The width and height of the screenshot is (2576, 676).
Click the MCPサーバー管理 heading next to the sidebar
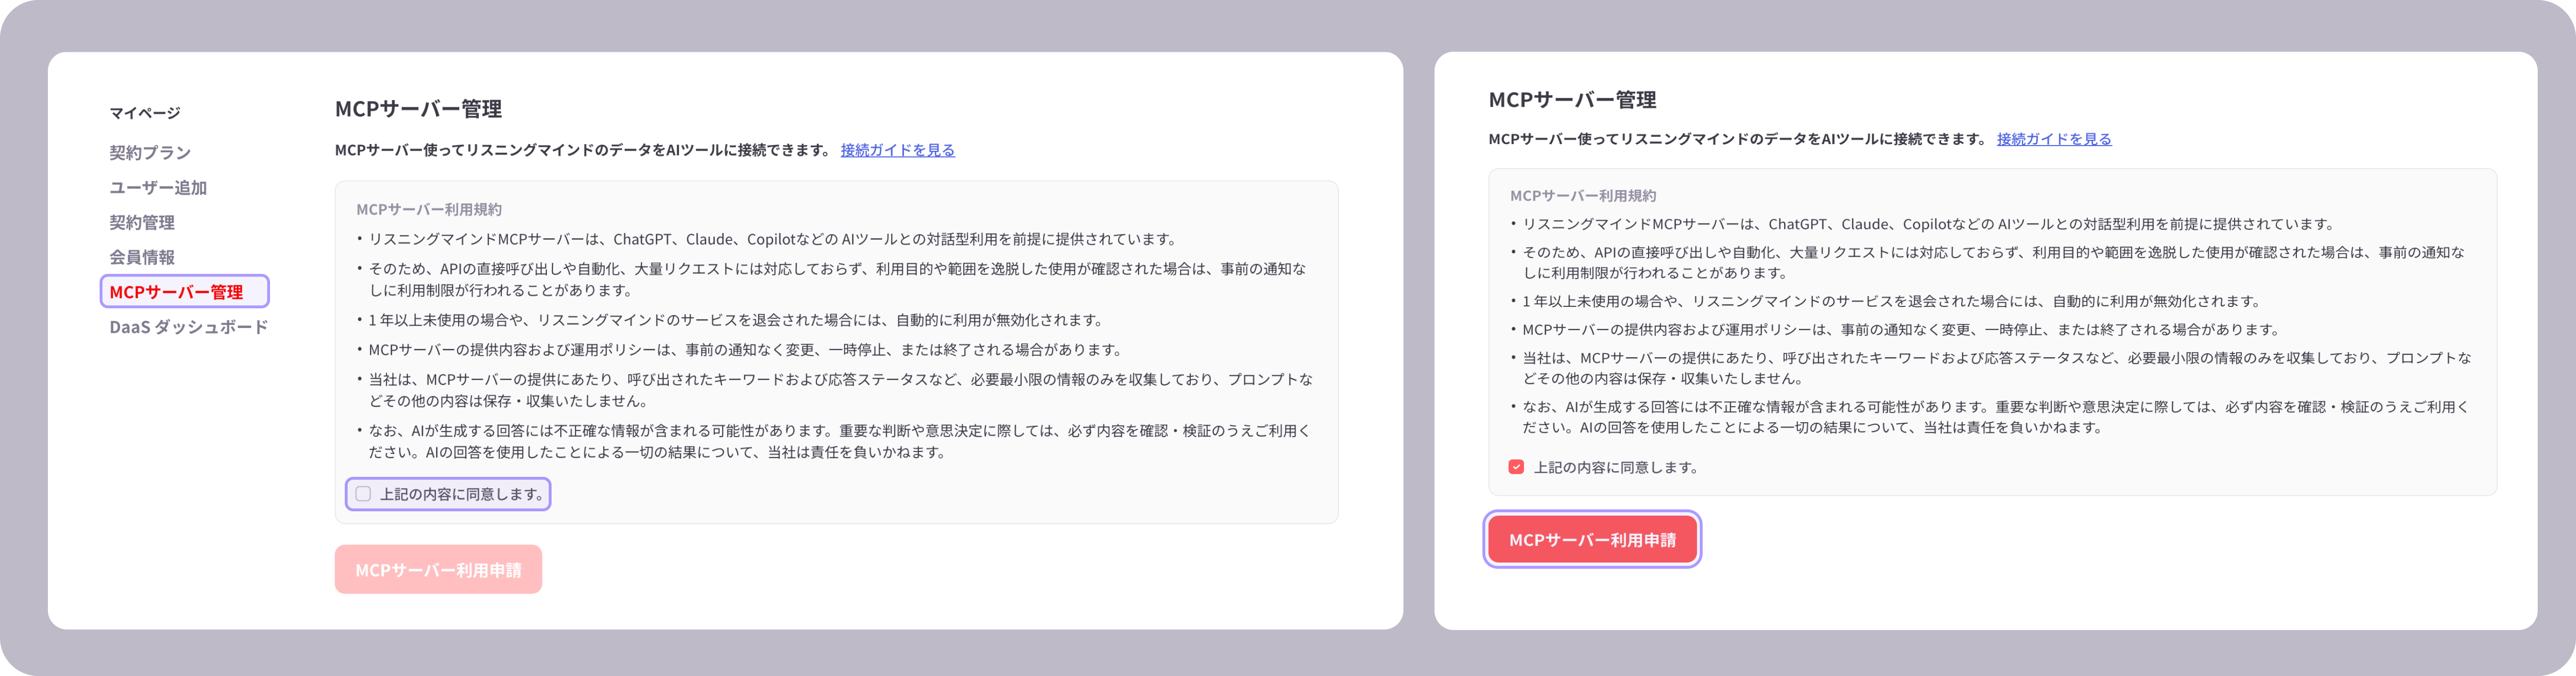coord(418,109)
